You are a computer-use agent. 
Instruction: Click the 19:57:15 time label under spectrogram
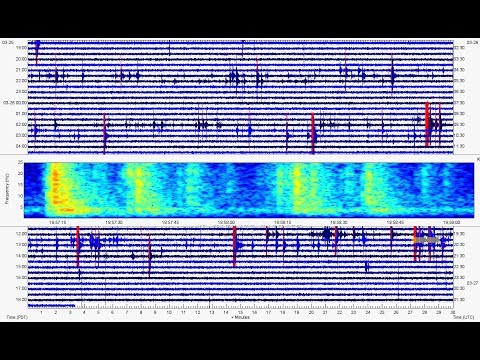58,222
